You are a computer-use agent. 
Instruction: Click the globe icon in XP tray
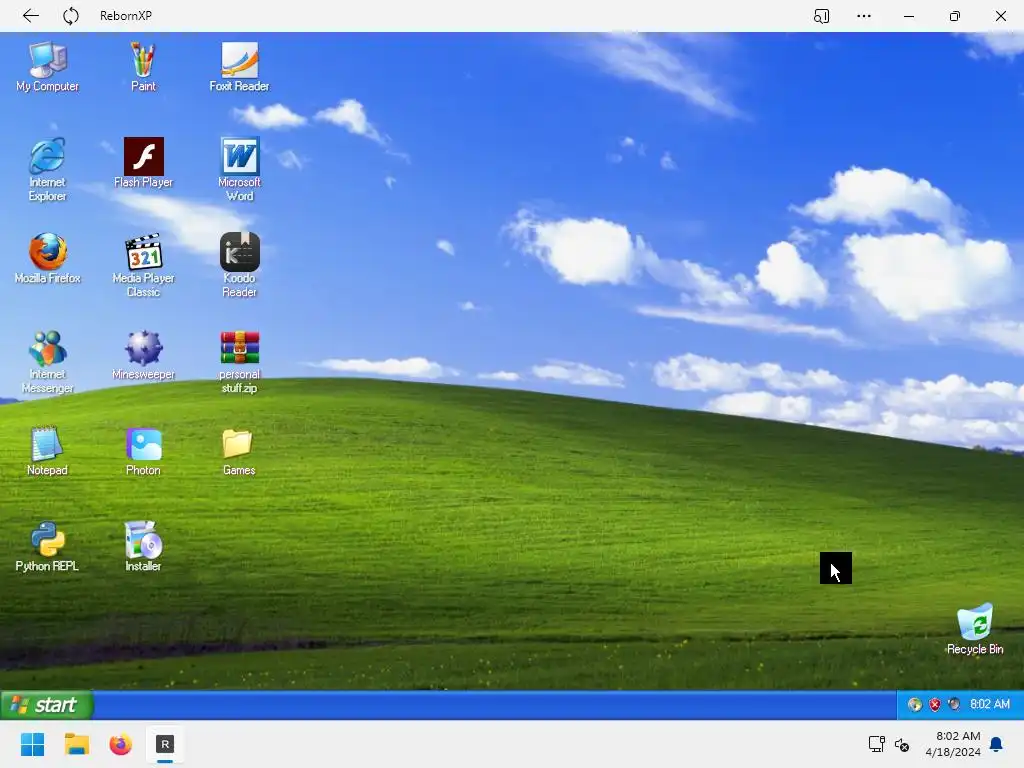point(914,705)
